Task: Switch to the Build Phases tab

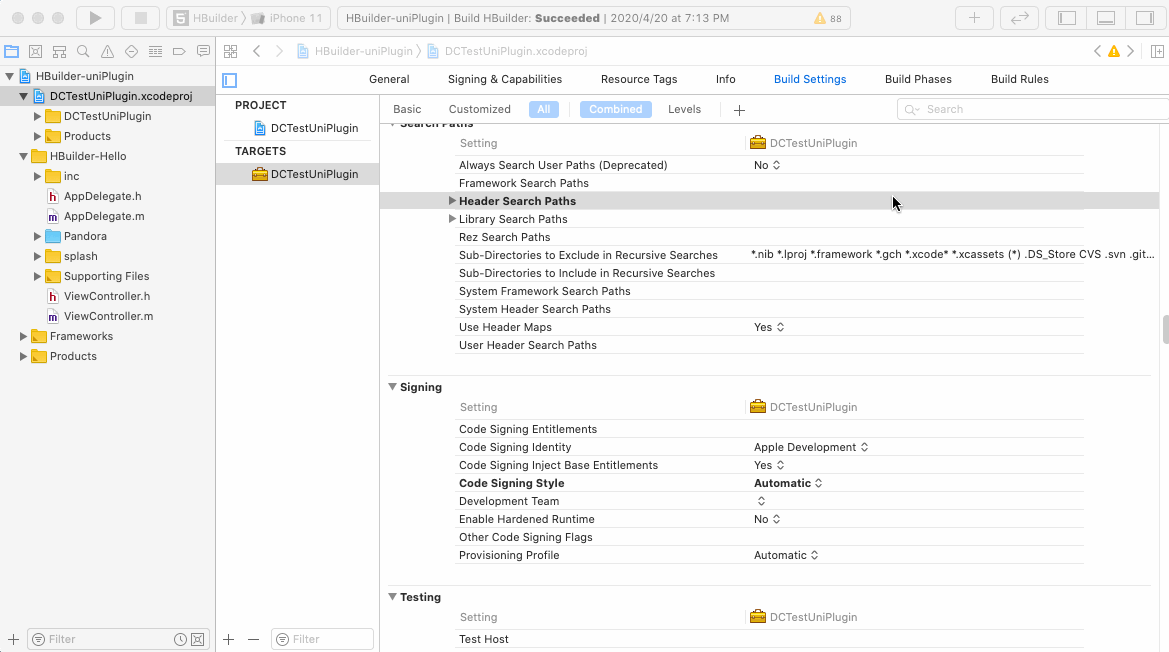Action: click(x=918, y=79)
